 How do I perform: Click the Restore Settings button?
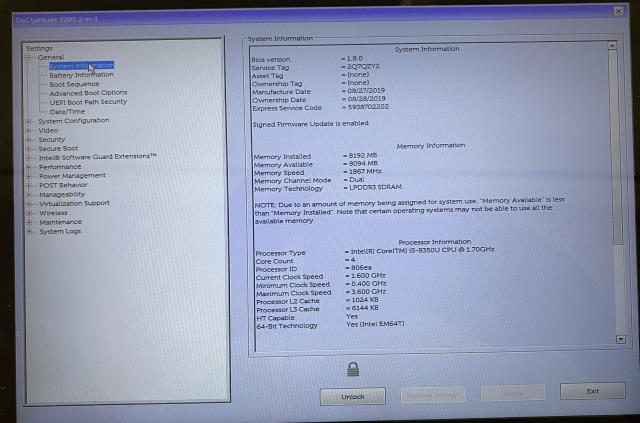[x=433, y=395]
